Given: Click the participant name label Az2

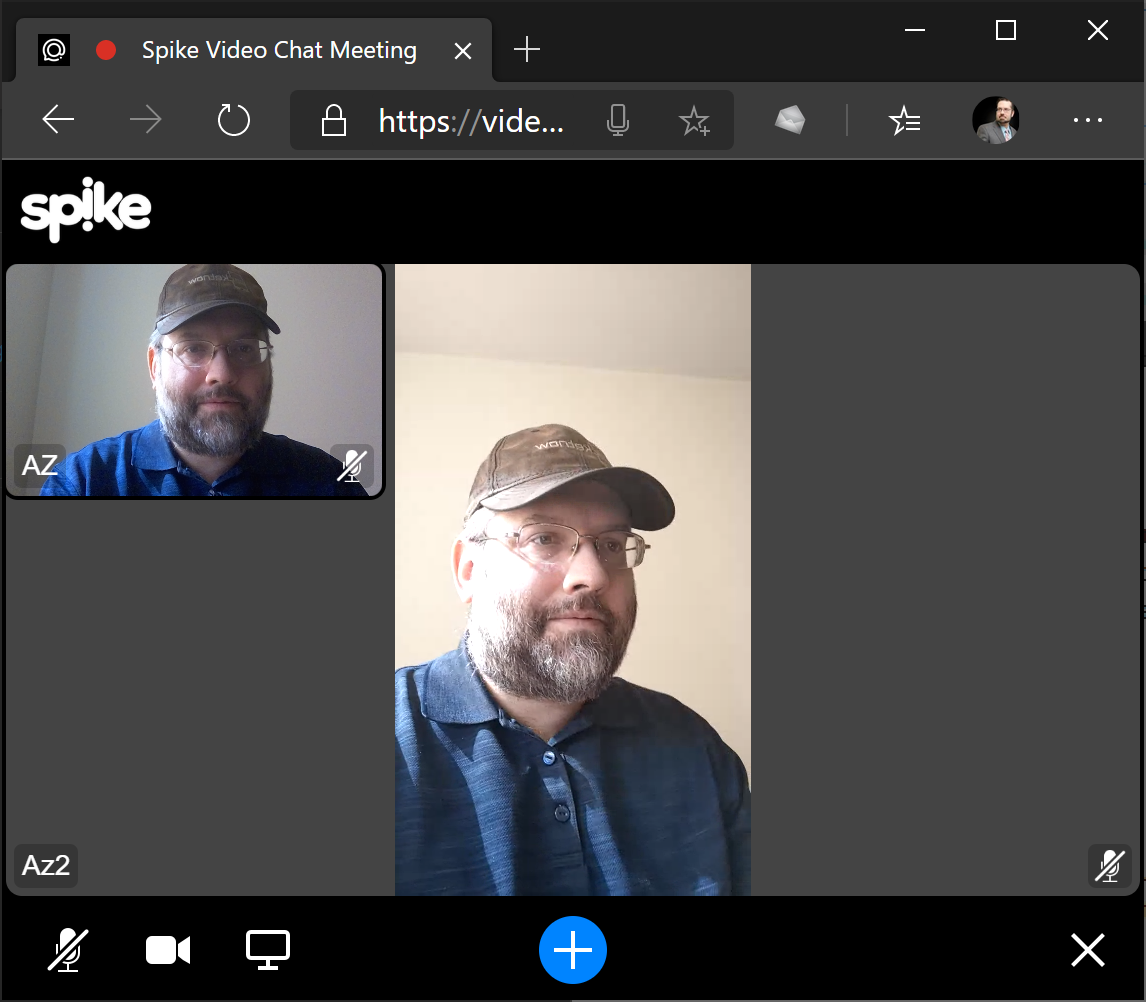Looking at the screenshot, I should click(x=44, y=866).
